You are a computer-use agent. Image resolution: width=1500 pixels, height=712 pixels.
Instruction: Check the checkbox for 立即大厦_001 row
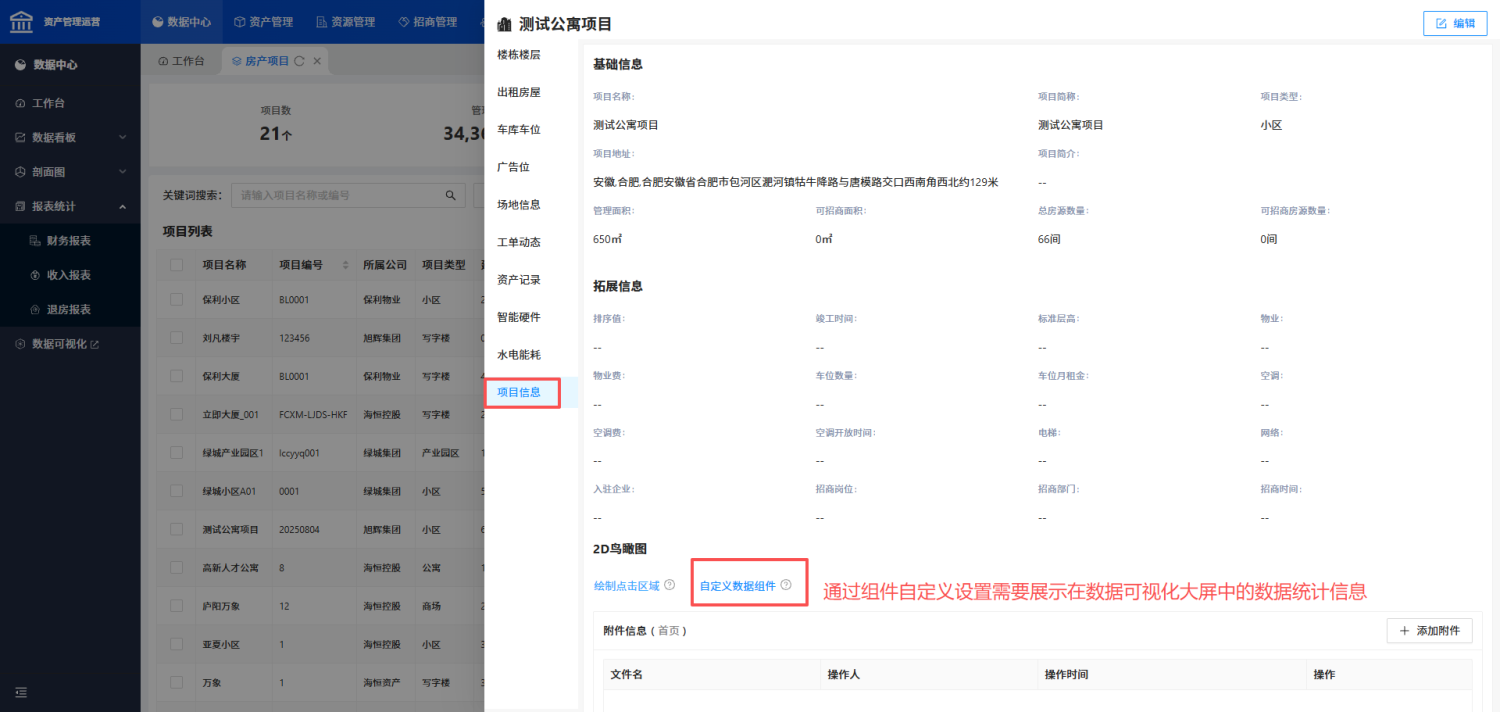pyautogui.click(x=177, y=414)
